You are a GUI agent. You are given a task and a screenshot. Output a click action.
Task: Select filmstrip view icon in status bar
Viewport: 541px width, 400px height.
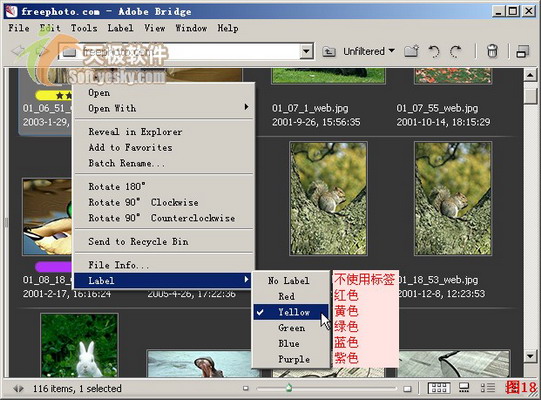coord(464,388)
